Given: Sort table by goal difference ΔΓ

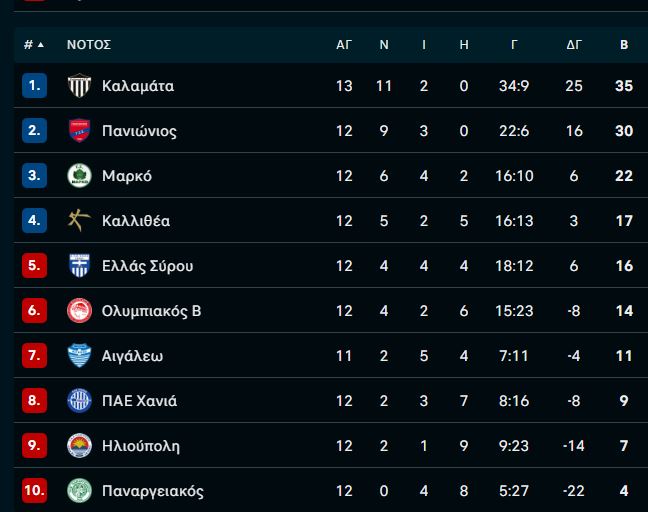Looking at the screenshot, I should (x=574, y=45).
